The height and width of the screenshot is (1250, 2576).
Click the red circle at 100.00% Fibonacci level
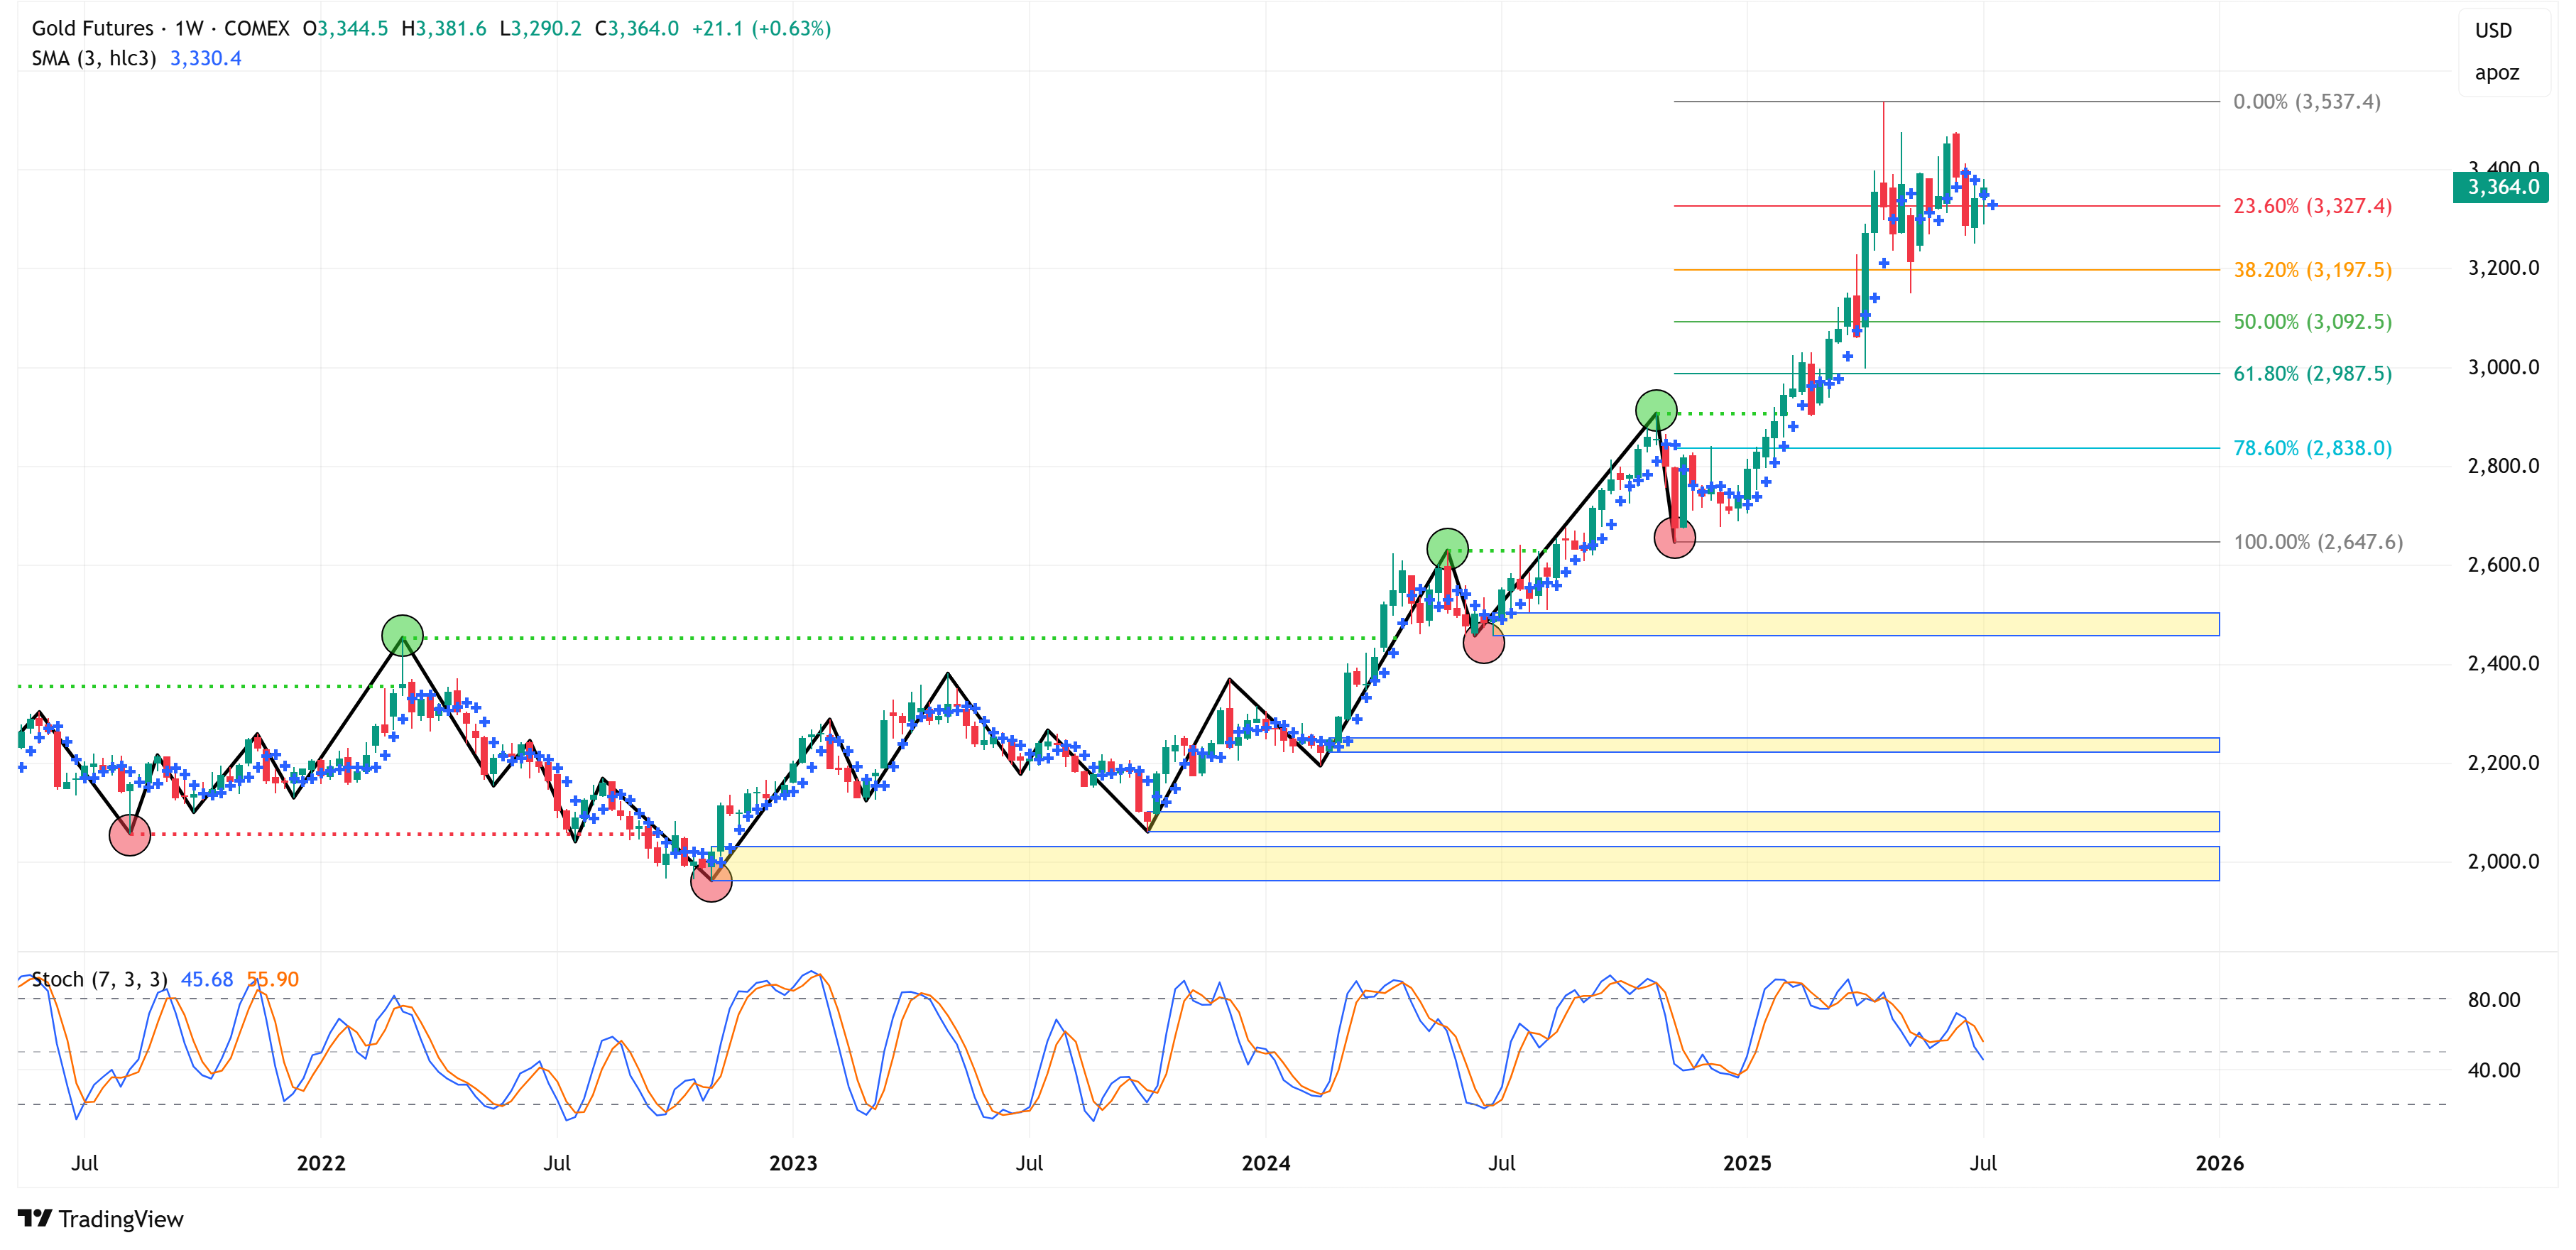click(1675, 538)
